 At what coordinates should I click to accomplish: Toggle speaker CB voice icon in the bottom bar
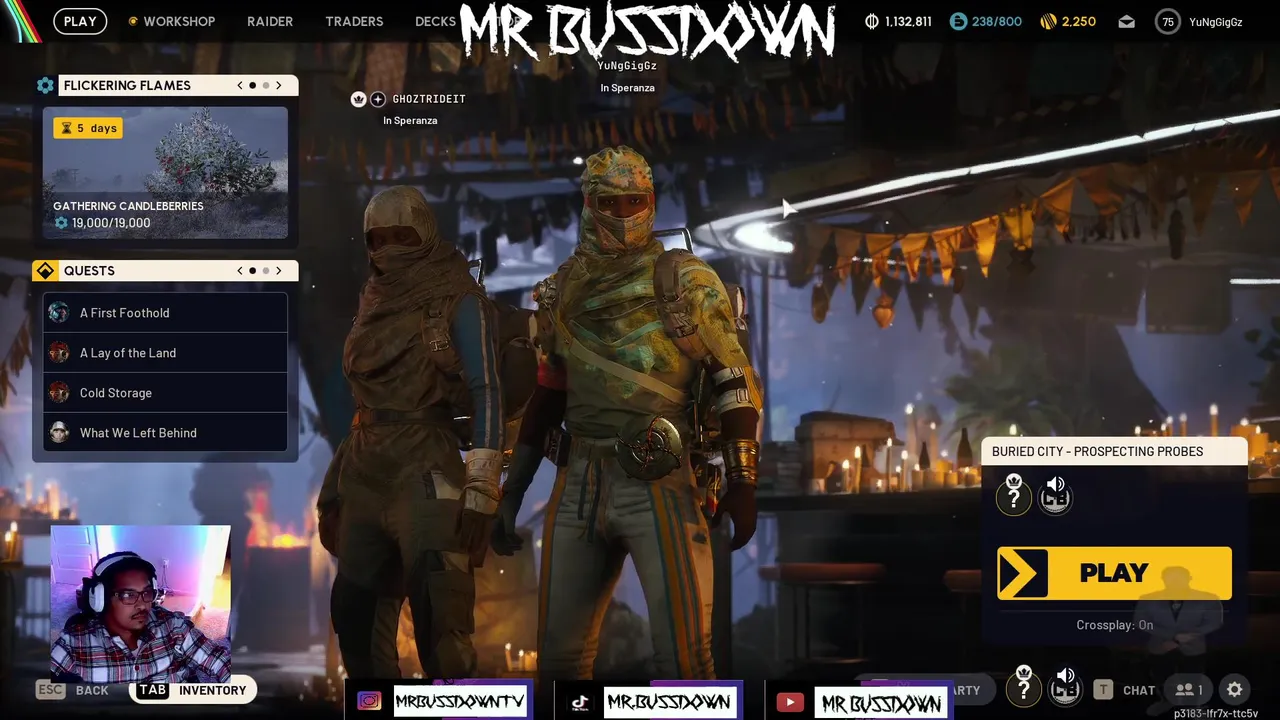coord(1065,686)
